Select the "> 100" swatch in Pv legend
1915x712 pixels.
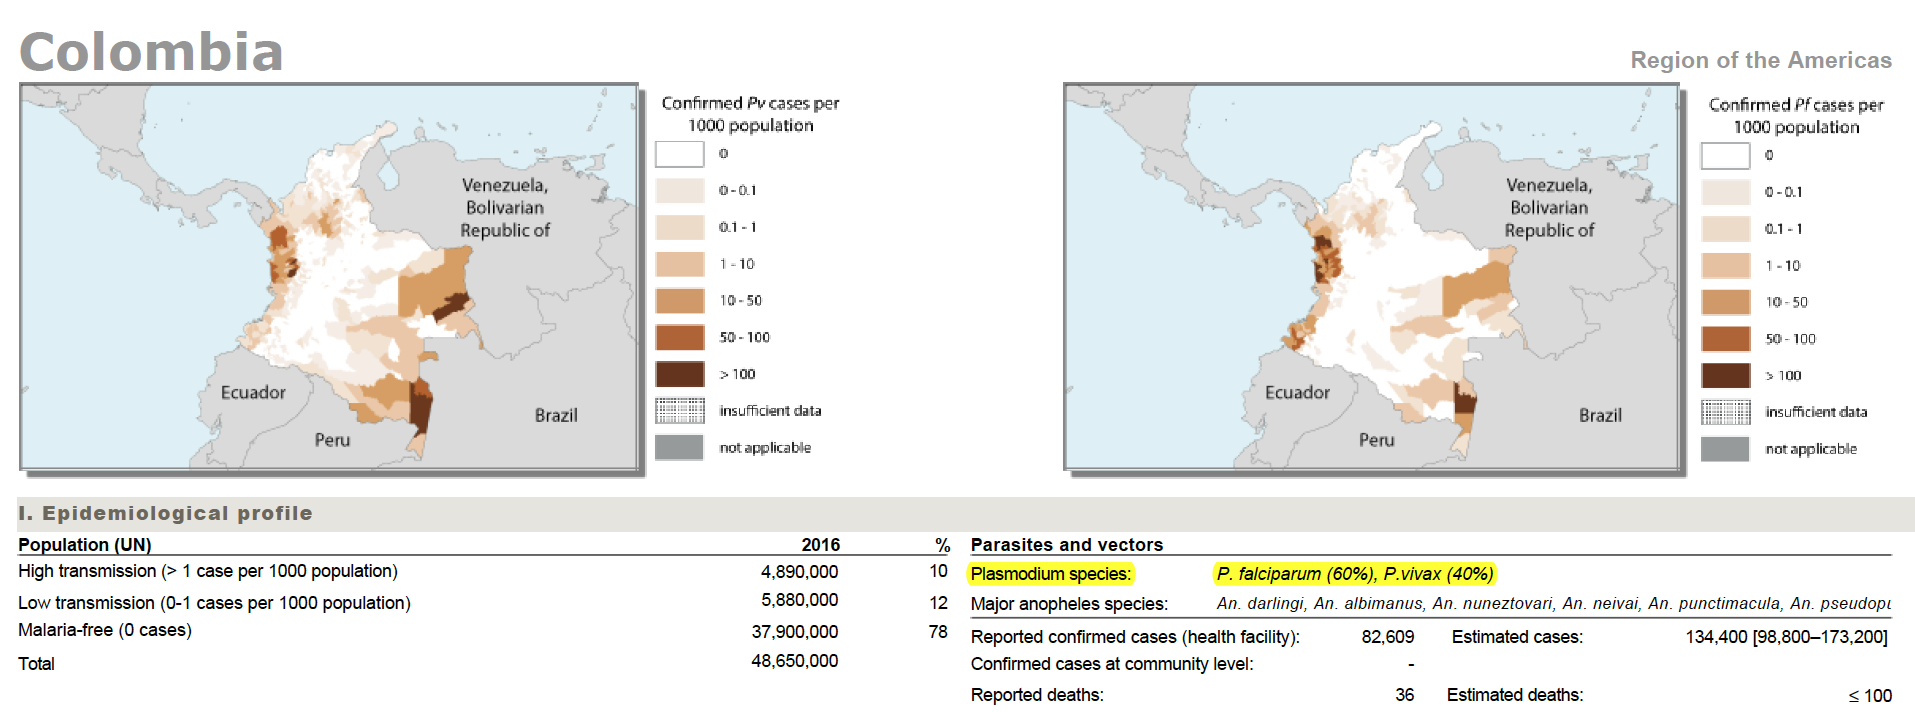click(679, 374)
